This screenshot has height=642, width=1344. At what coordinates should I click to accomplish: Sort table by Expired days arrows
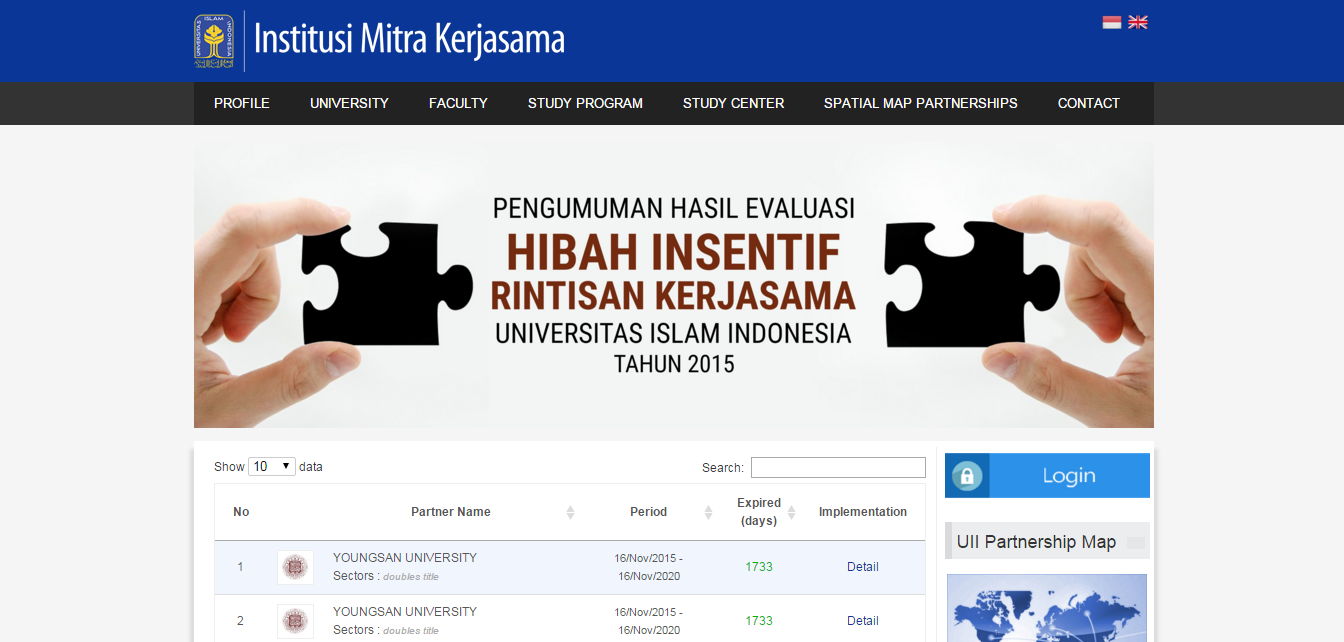pyautogui.click(x=791, y=512)
